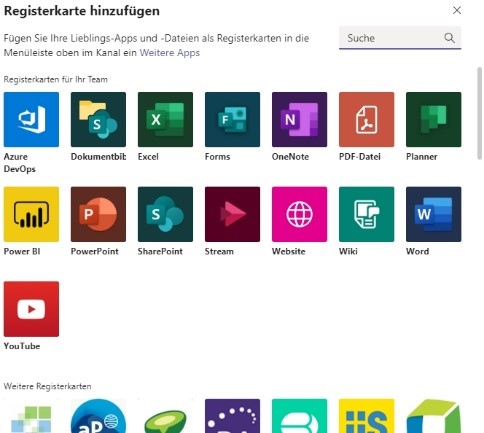Add a SharePoint tab
The width and height of the screenshot is (484, 433).
click(165, 214)
